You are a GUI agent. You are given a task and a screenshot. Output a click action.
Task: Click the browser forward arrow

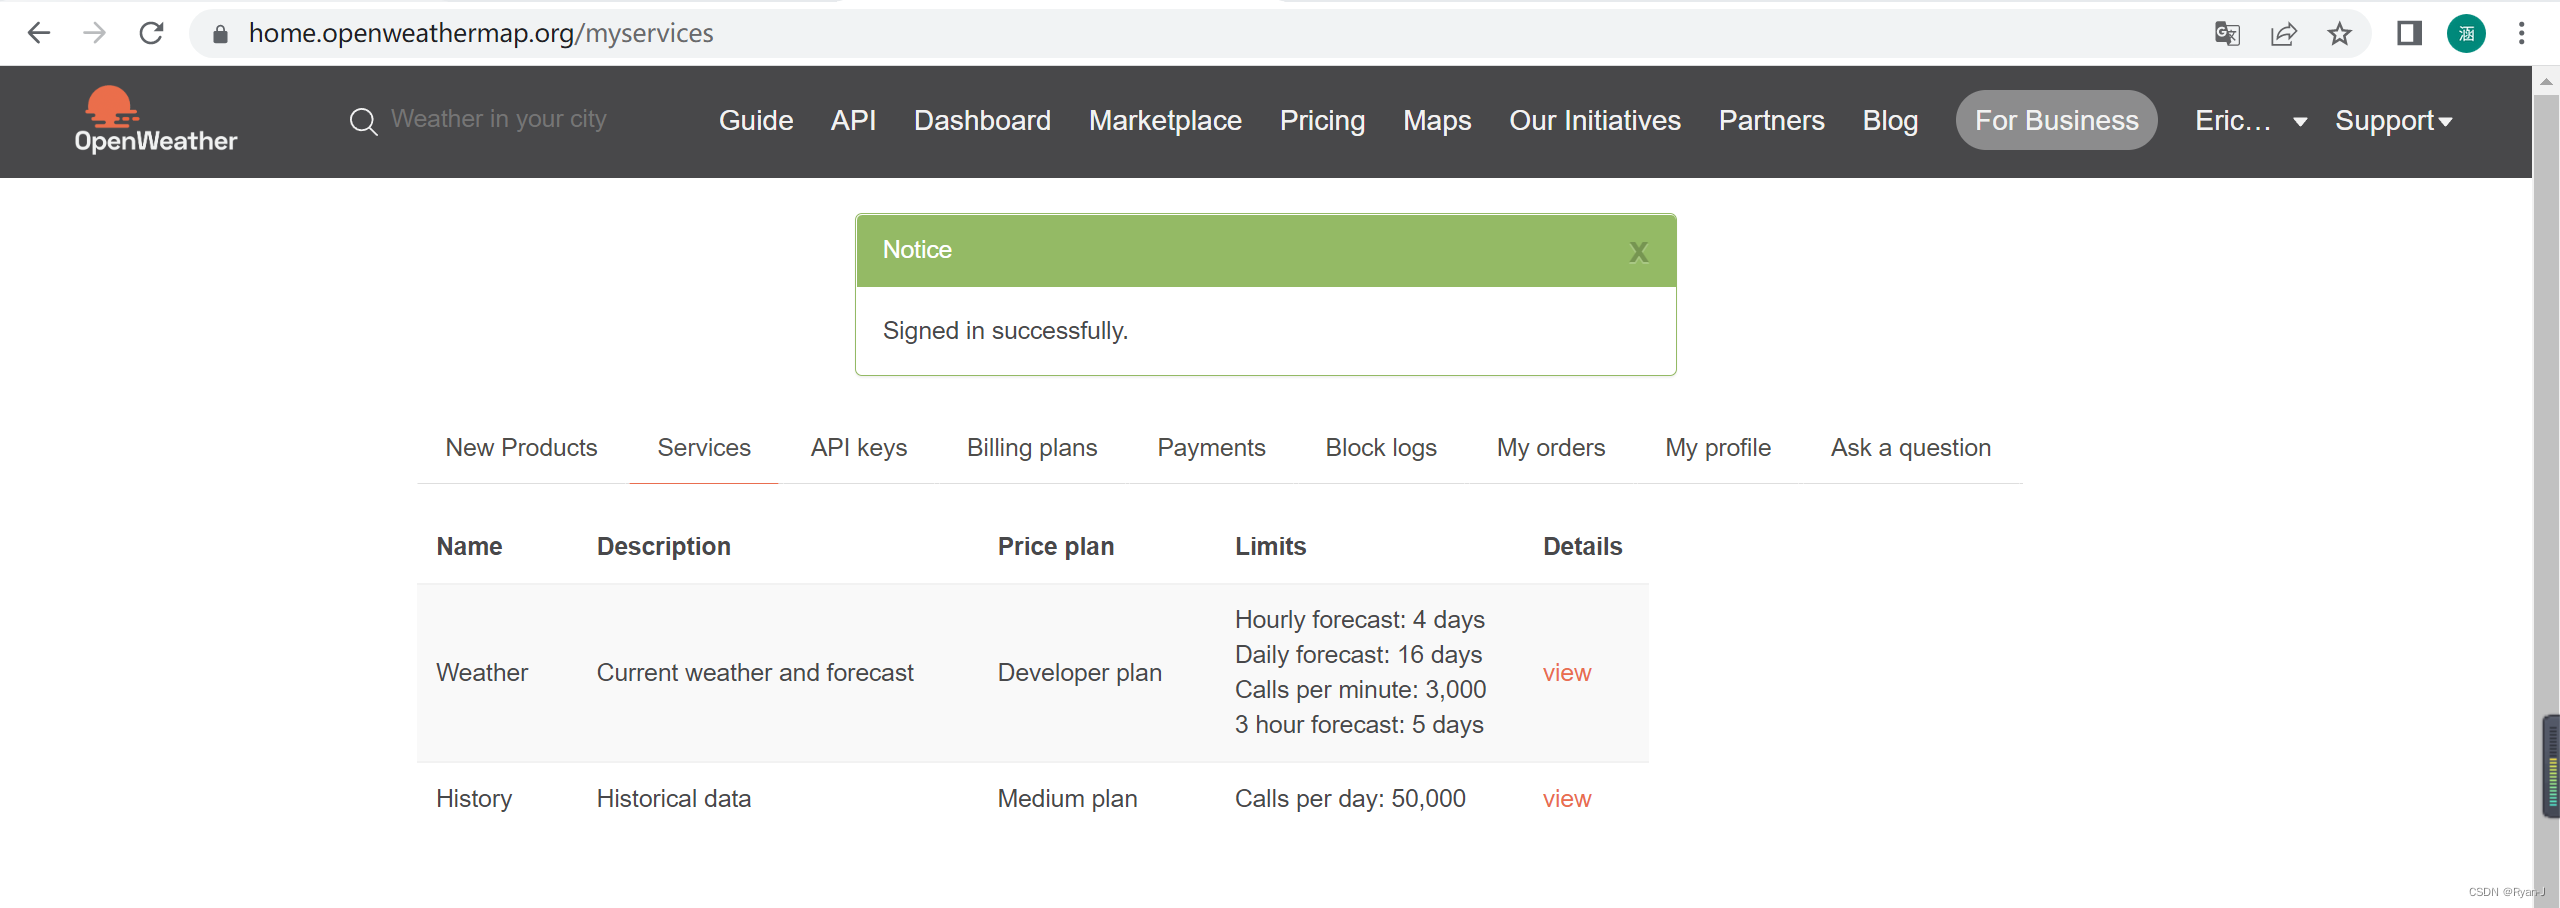95,33
